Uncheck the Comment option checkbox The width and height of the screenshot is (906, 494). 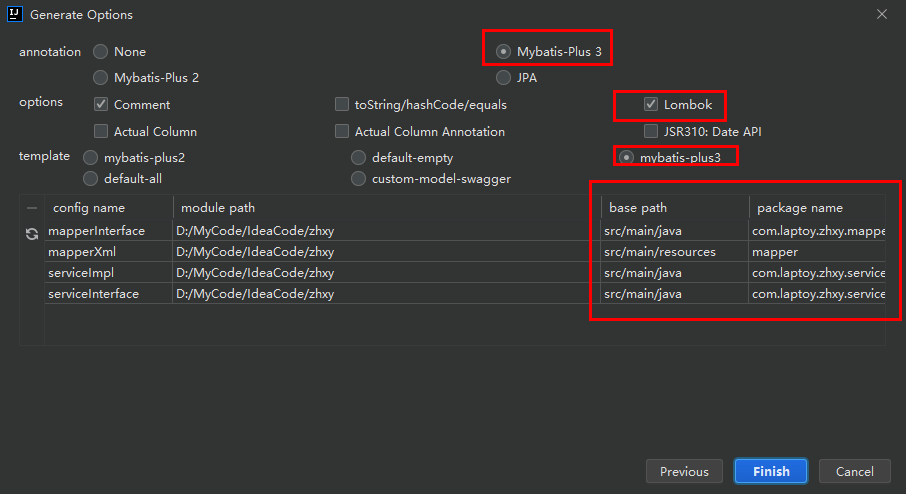[101, 104]
